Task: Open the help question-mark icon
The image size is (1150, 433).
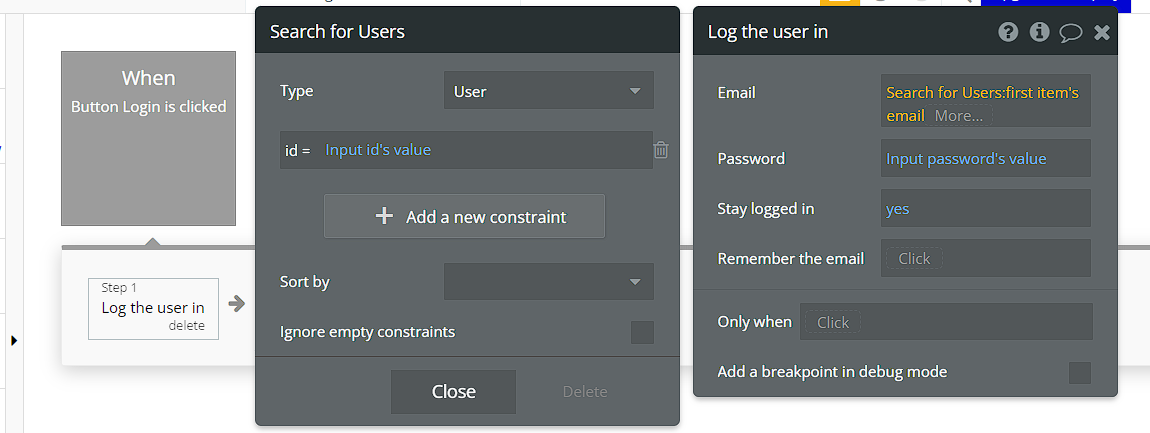Action: click(1008, 32)
